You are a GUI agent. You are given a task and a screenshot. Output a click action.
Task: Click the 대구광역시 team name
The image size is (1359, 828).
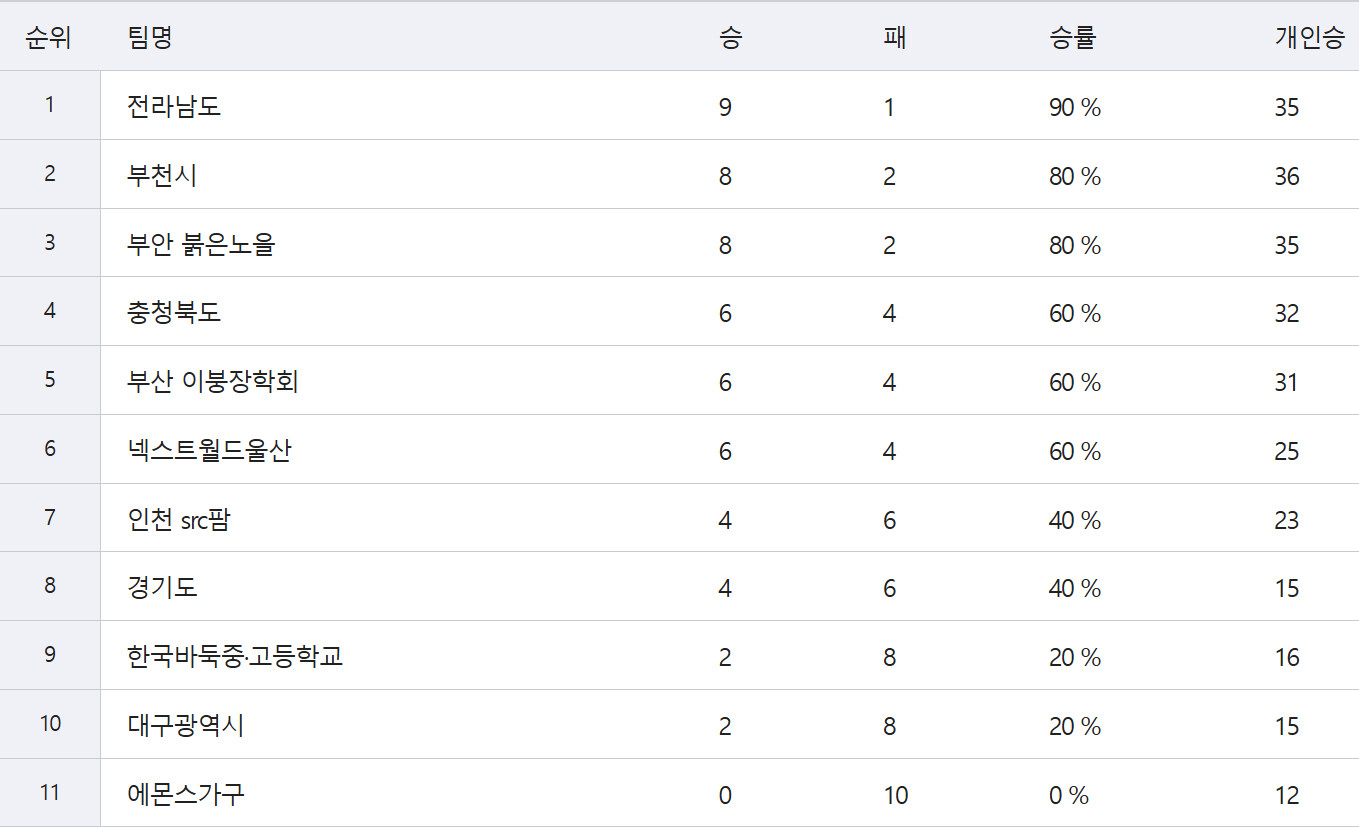[186, 725]
